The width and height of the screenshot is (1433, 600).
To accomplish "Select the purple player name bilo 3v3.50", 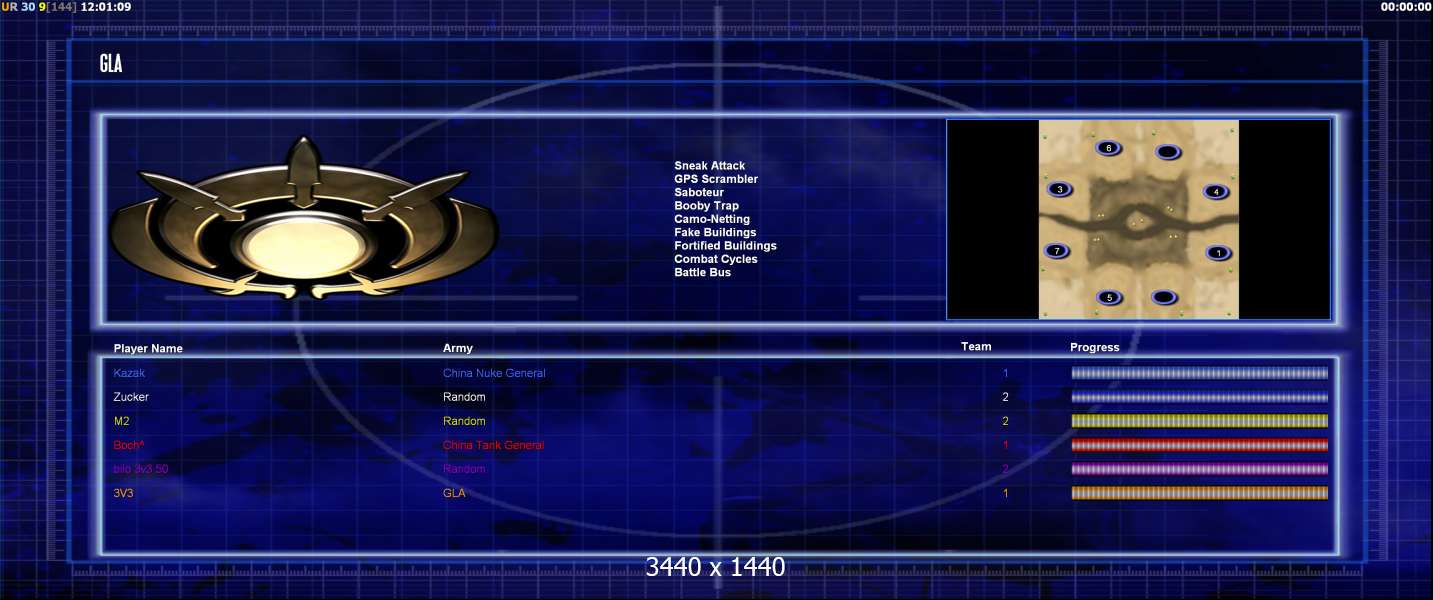I will [x=141, y=469].
